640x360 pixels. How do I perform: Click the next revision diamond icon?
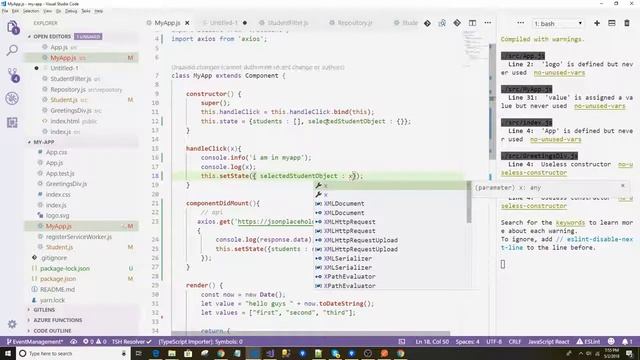click(457, 23)
